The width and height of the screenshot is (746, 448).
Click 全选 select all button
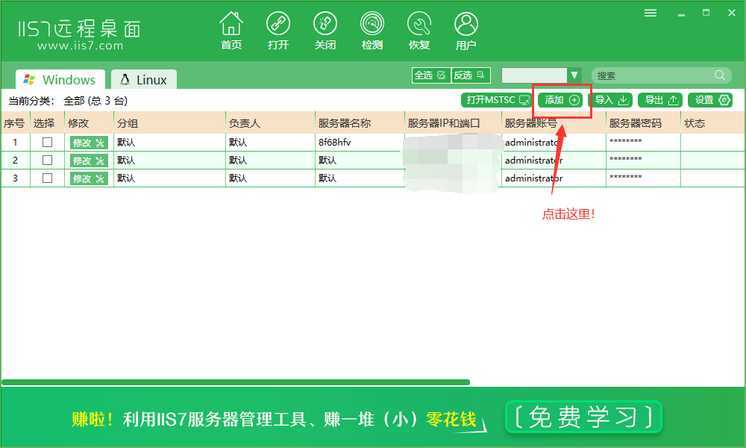(x=431, y=75)
